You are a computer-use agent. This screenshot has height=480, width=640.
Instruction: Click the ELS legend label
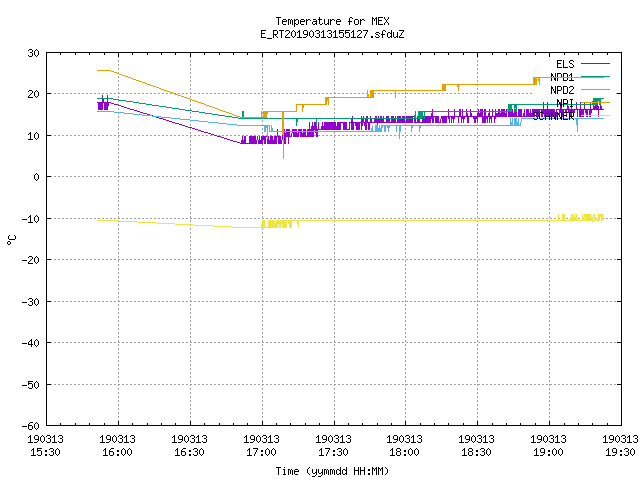pos(565,64)
